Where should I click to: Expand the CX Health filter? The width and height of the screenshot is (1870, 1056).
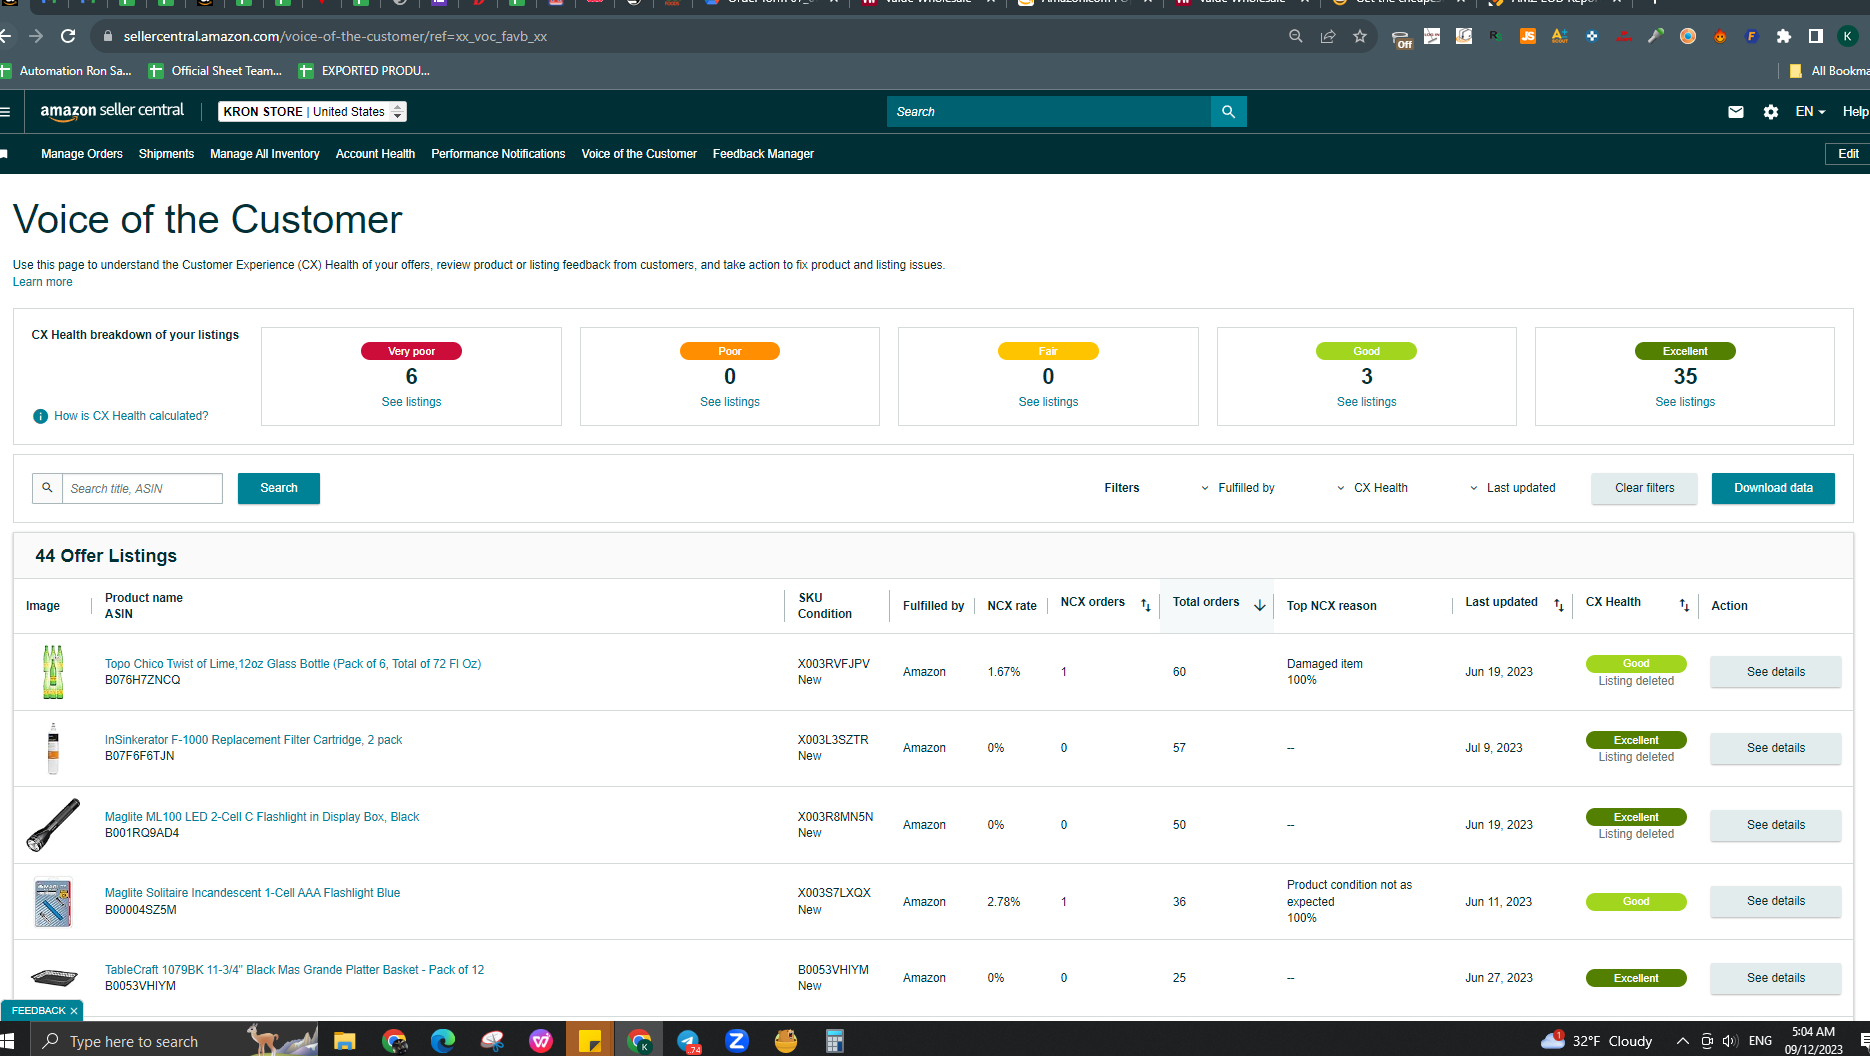1372,488
